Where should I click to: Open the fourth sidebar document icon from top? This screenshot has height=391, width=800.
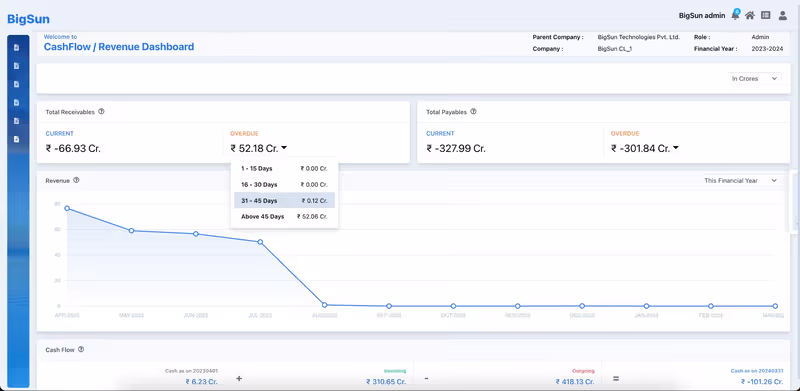(x=16, y=103)
